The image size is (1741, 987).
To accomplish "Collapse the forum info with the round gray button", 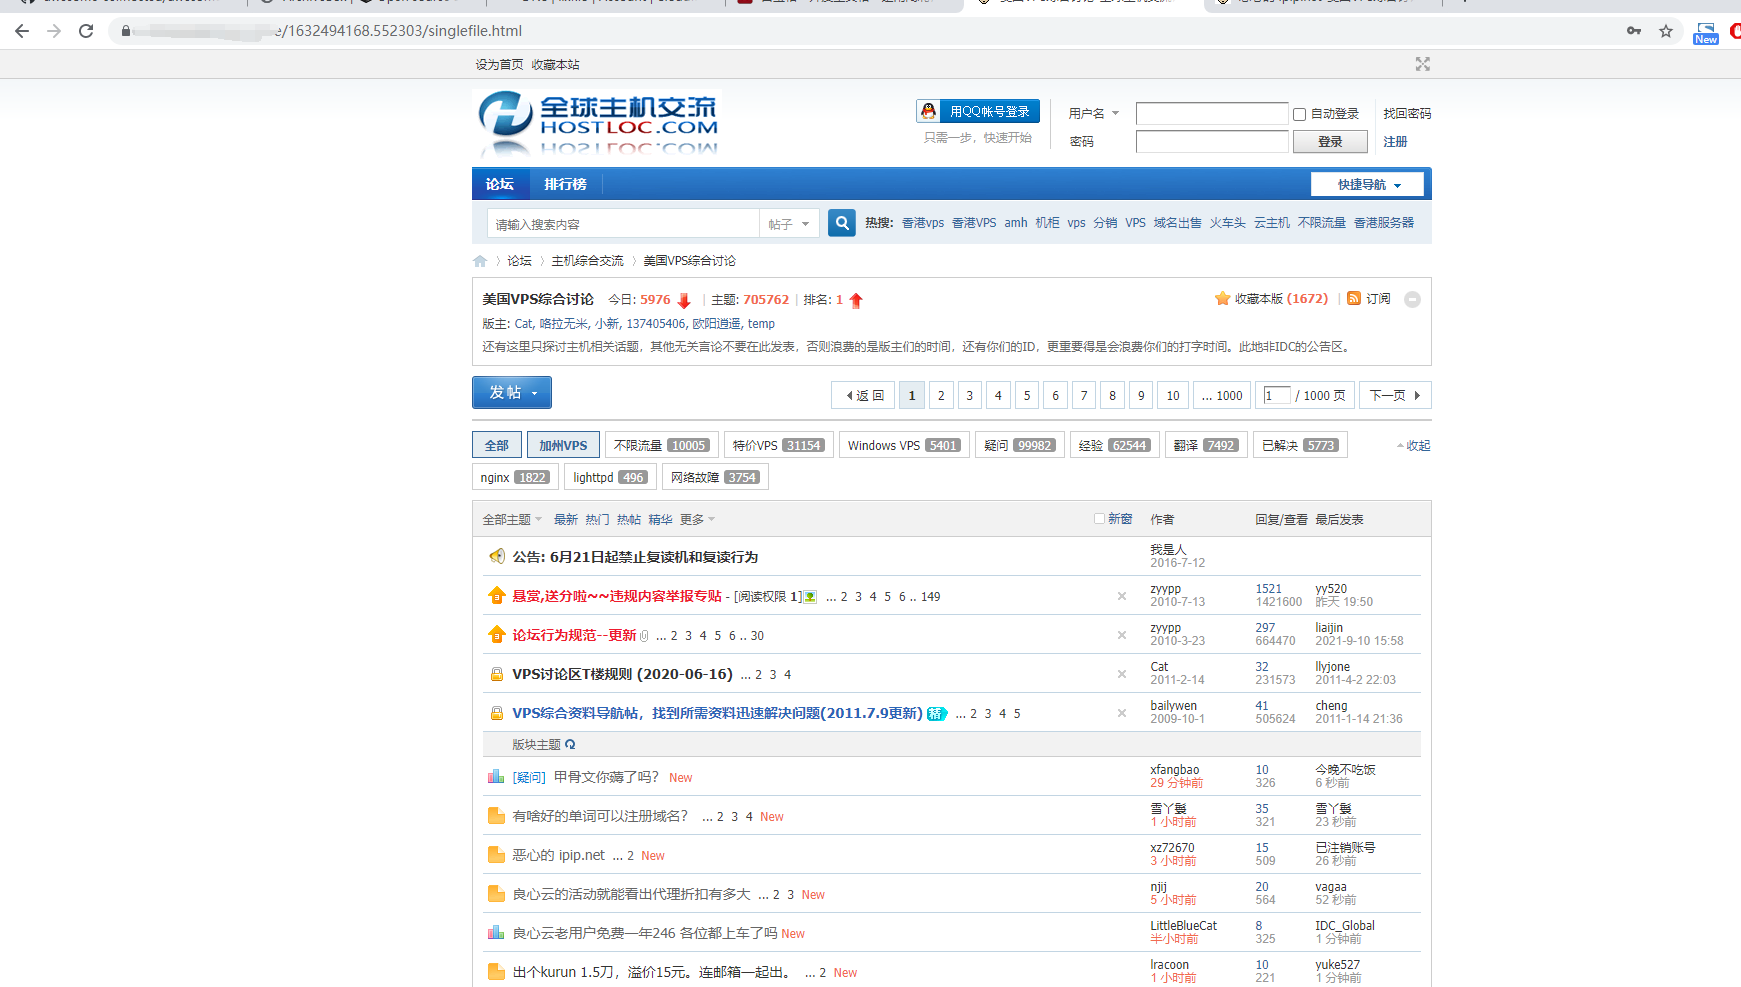I will 1412,300.
